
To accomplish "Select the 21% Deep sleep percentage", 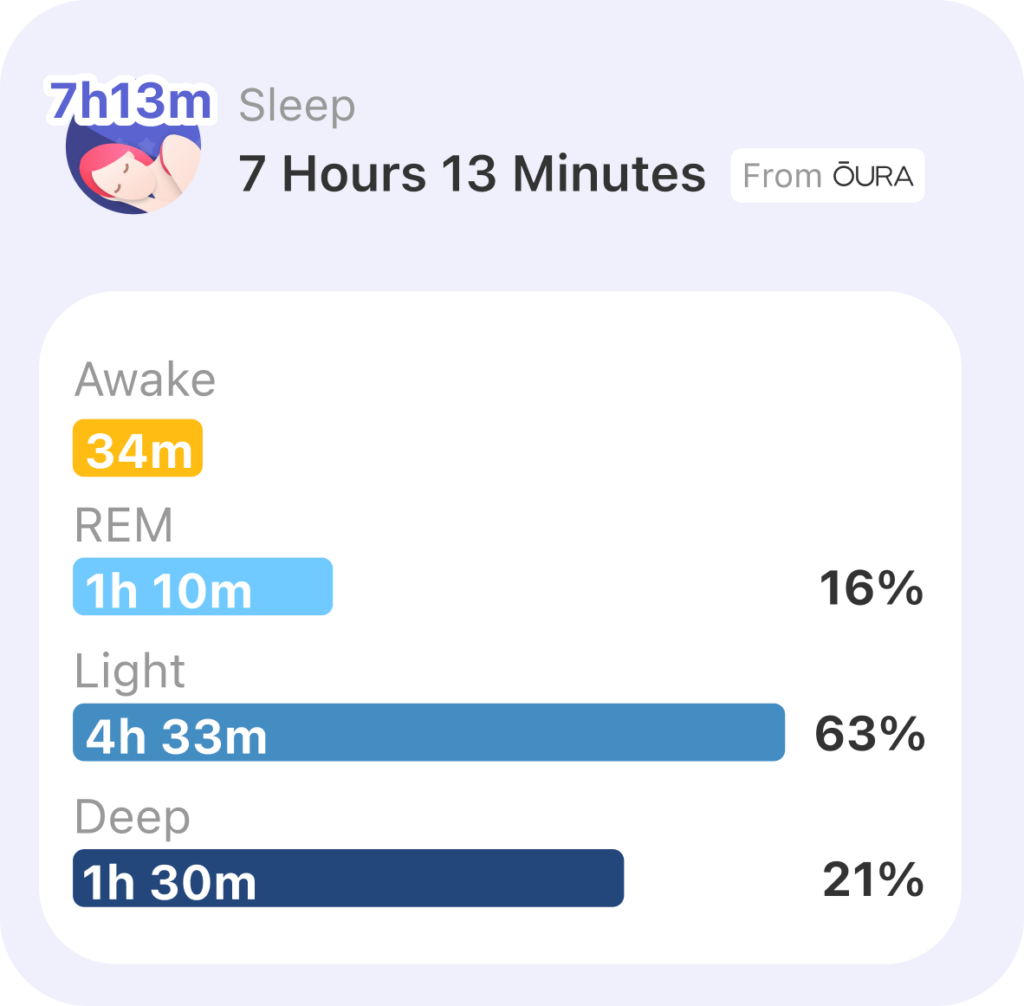I will [x=873, y=879].
